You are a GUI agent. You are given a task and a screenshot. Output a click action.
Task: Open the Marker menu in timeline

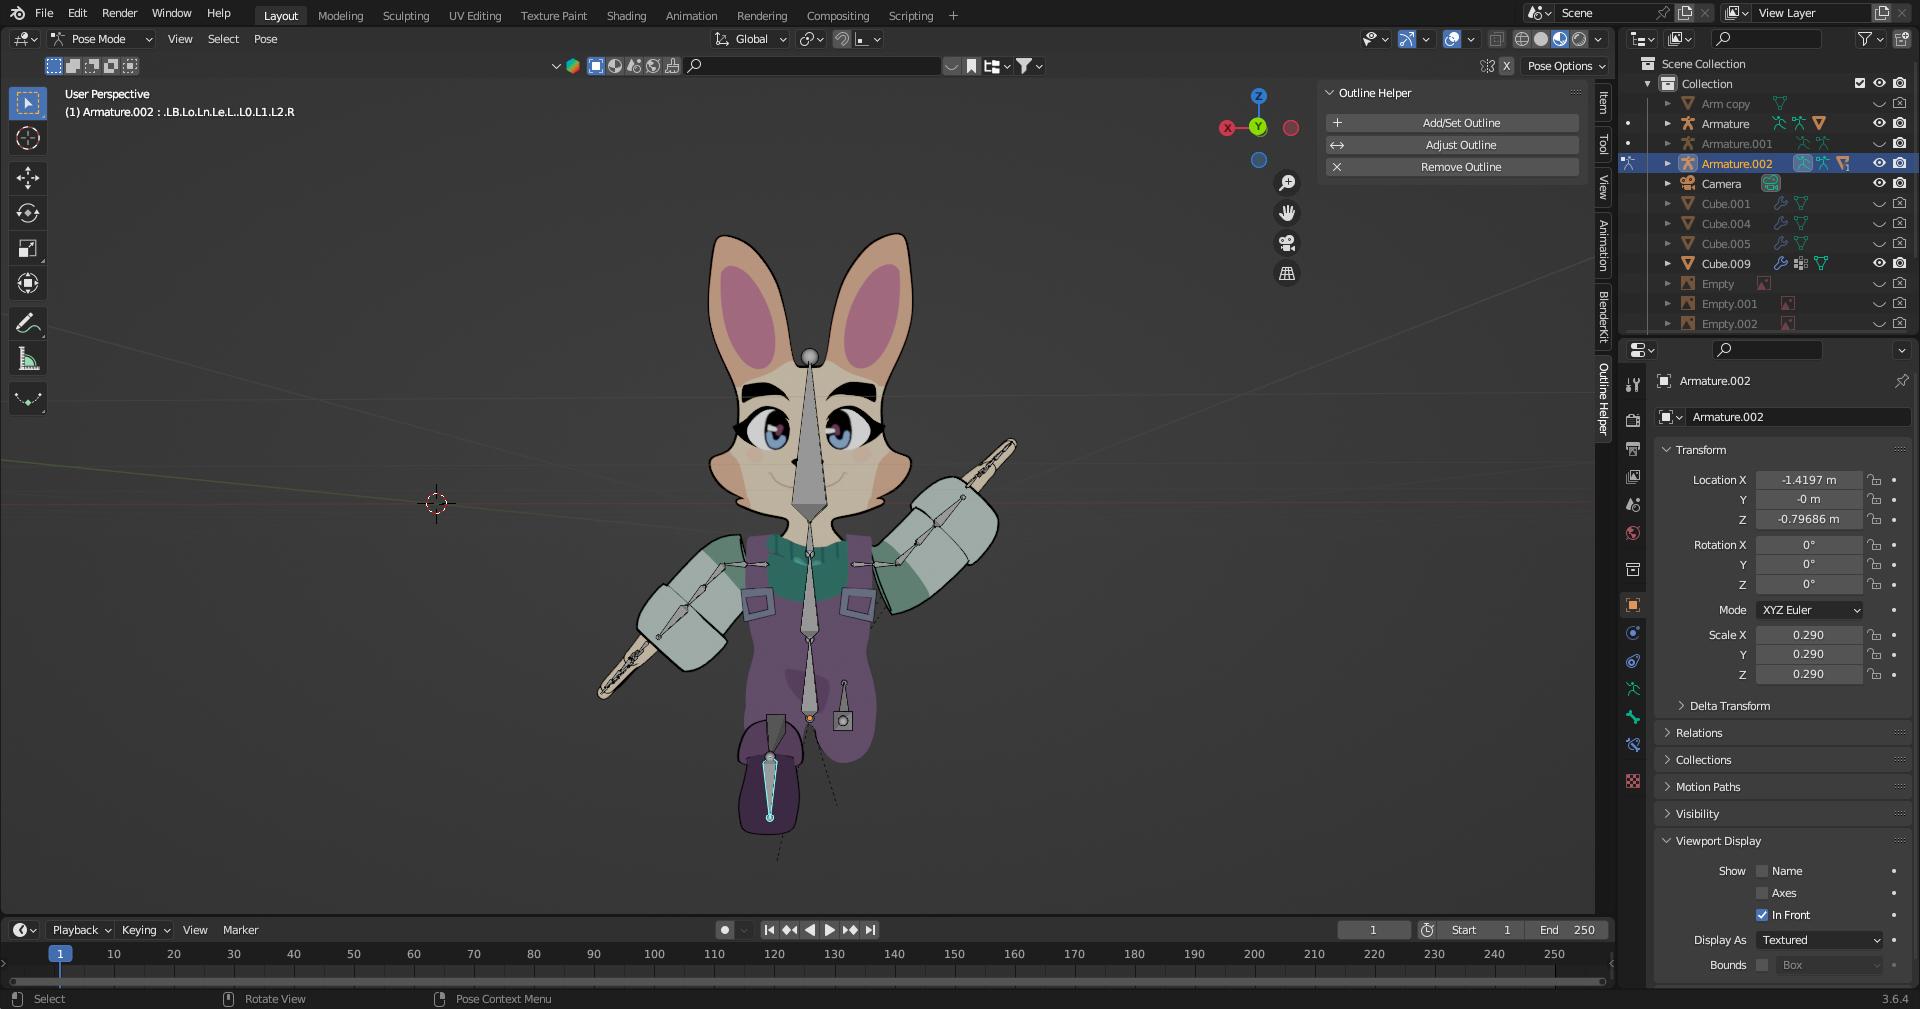pos(240,930)
